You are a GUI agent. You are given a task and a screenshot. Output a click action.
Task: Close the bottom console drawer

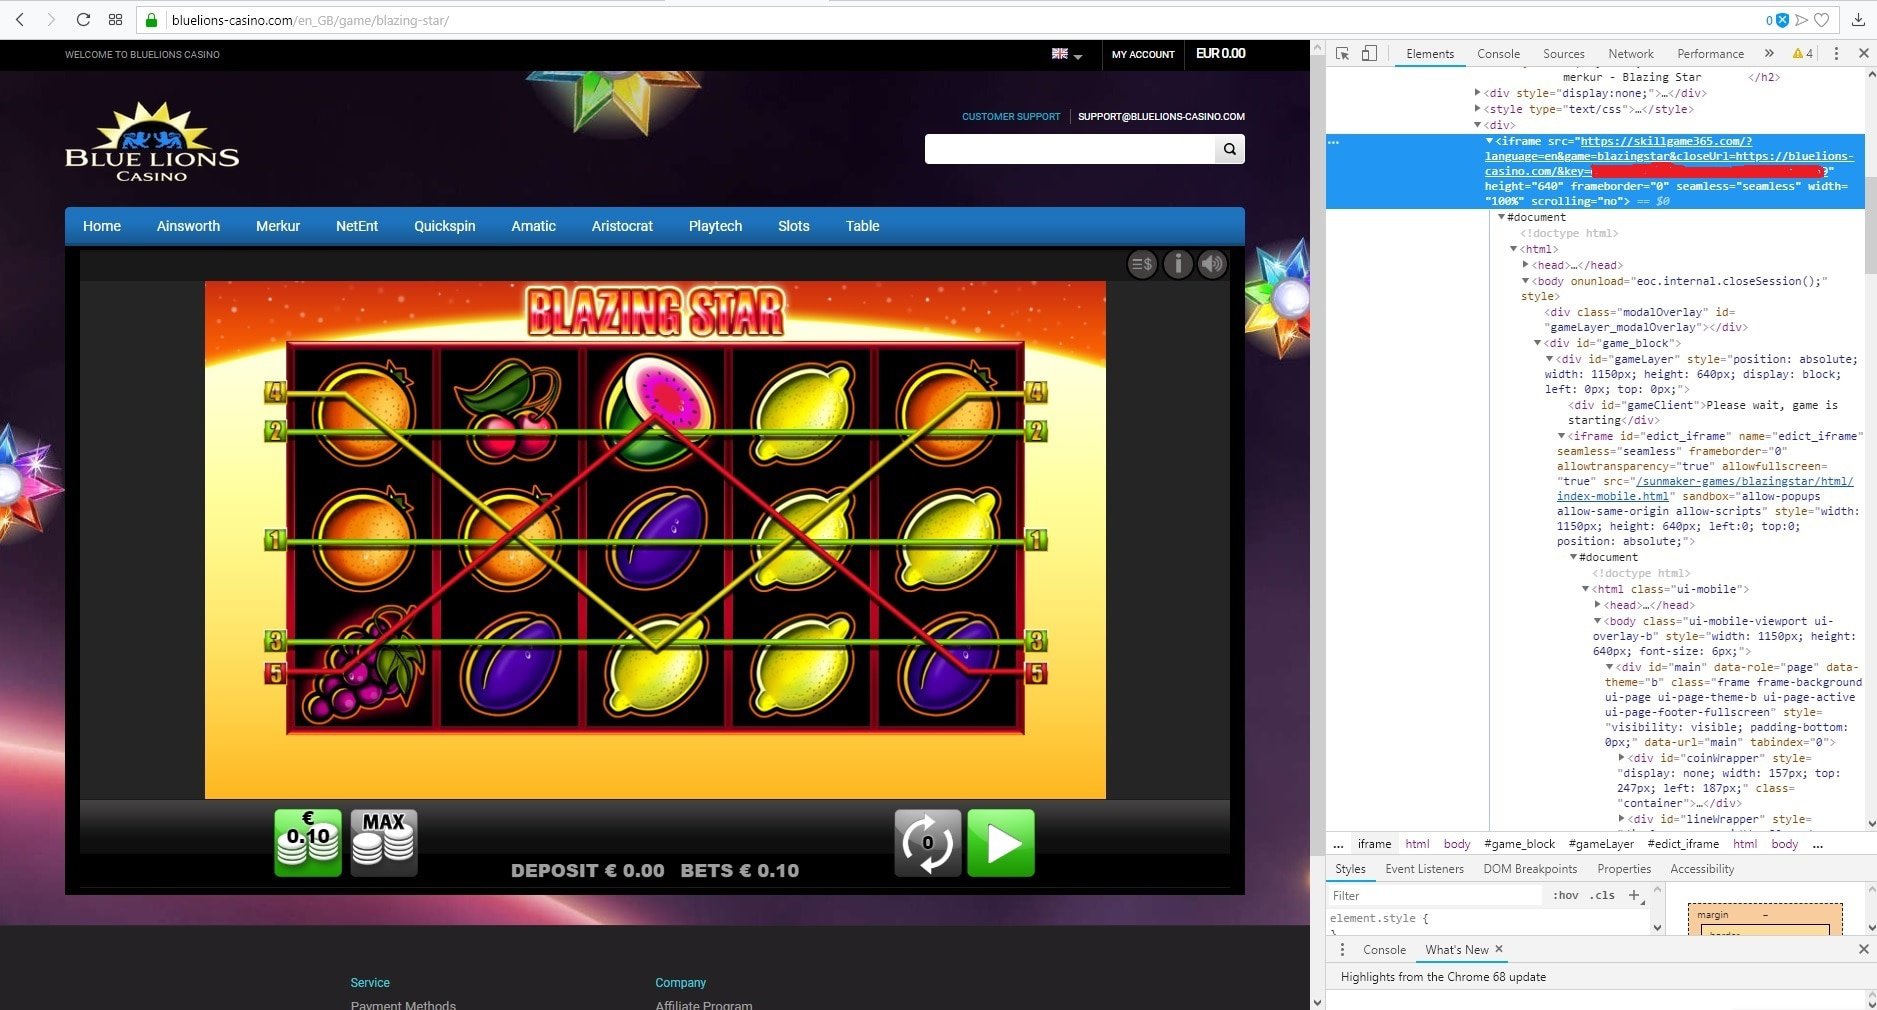click(1863, 949)
